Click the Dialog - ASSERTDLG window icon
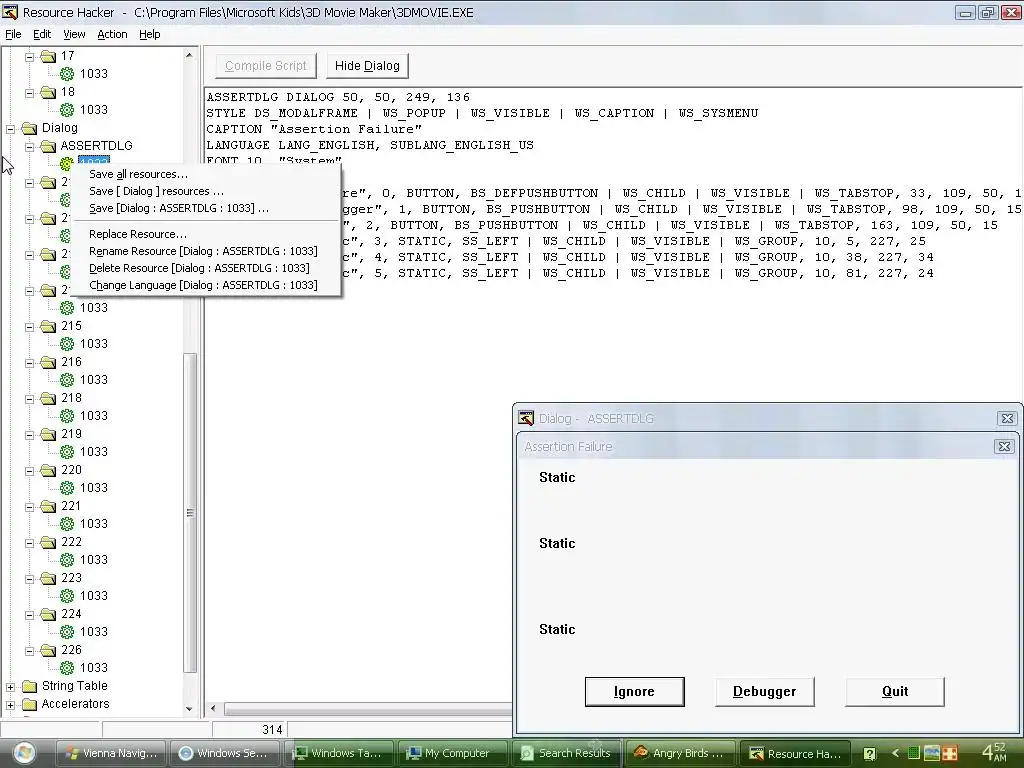This screenshot has width=1024, height=768. 526,418
